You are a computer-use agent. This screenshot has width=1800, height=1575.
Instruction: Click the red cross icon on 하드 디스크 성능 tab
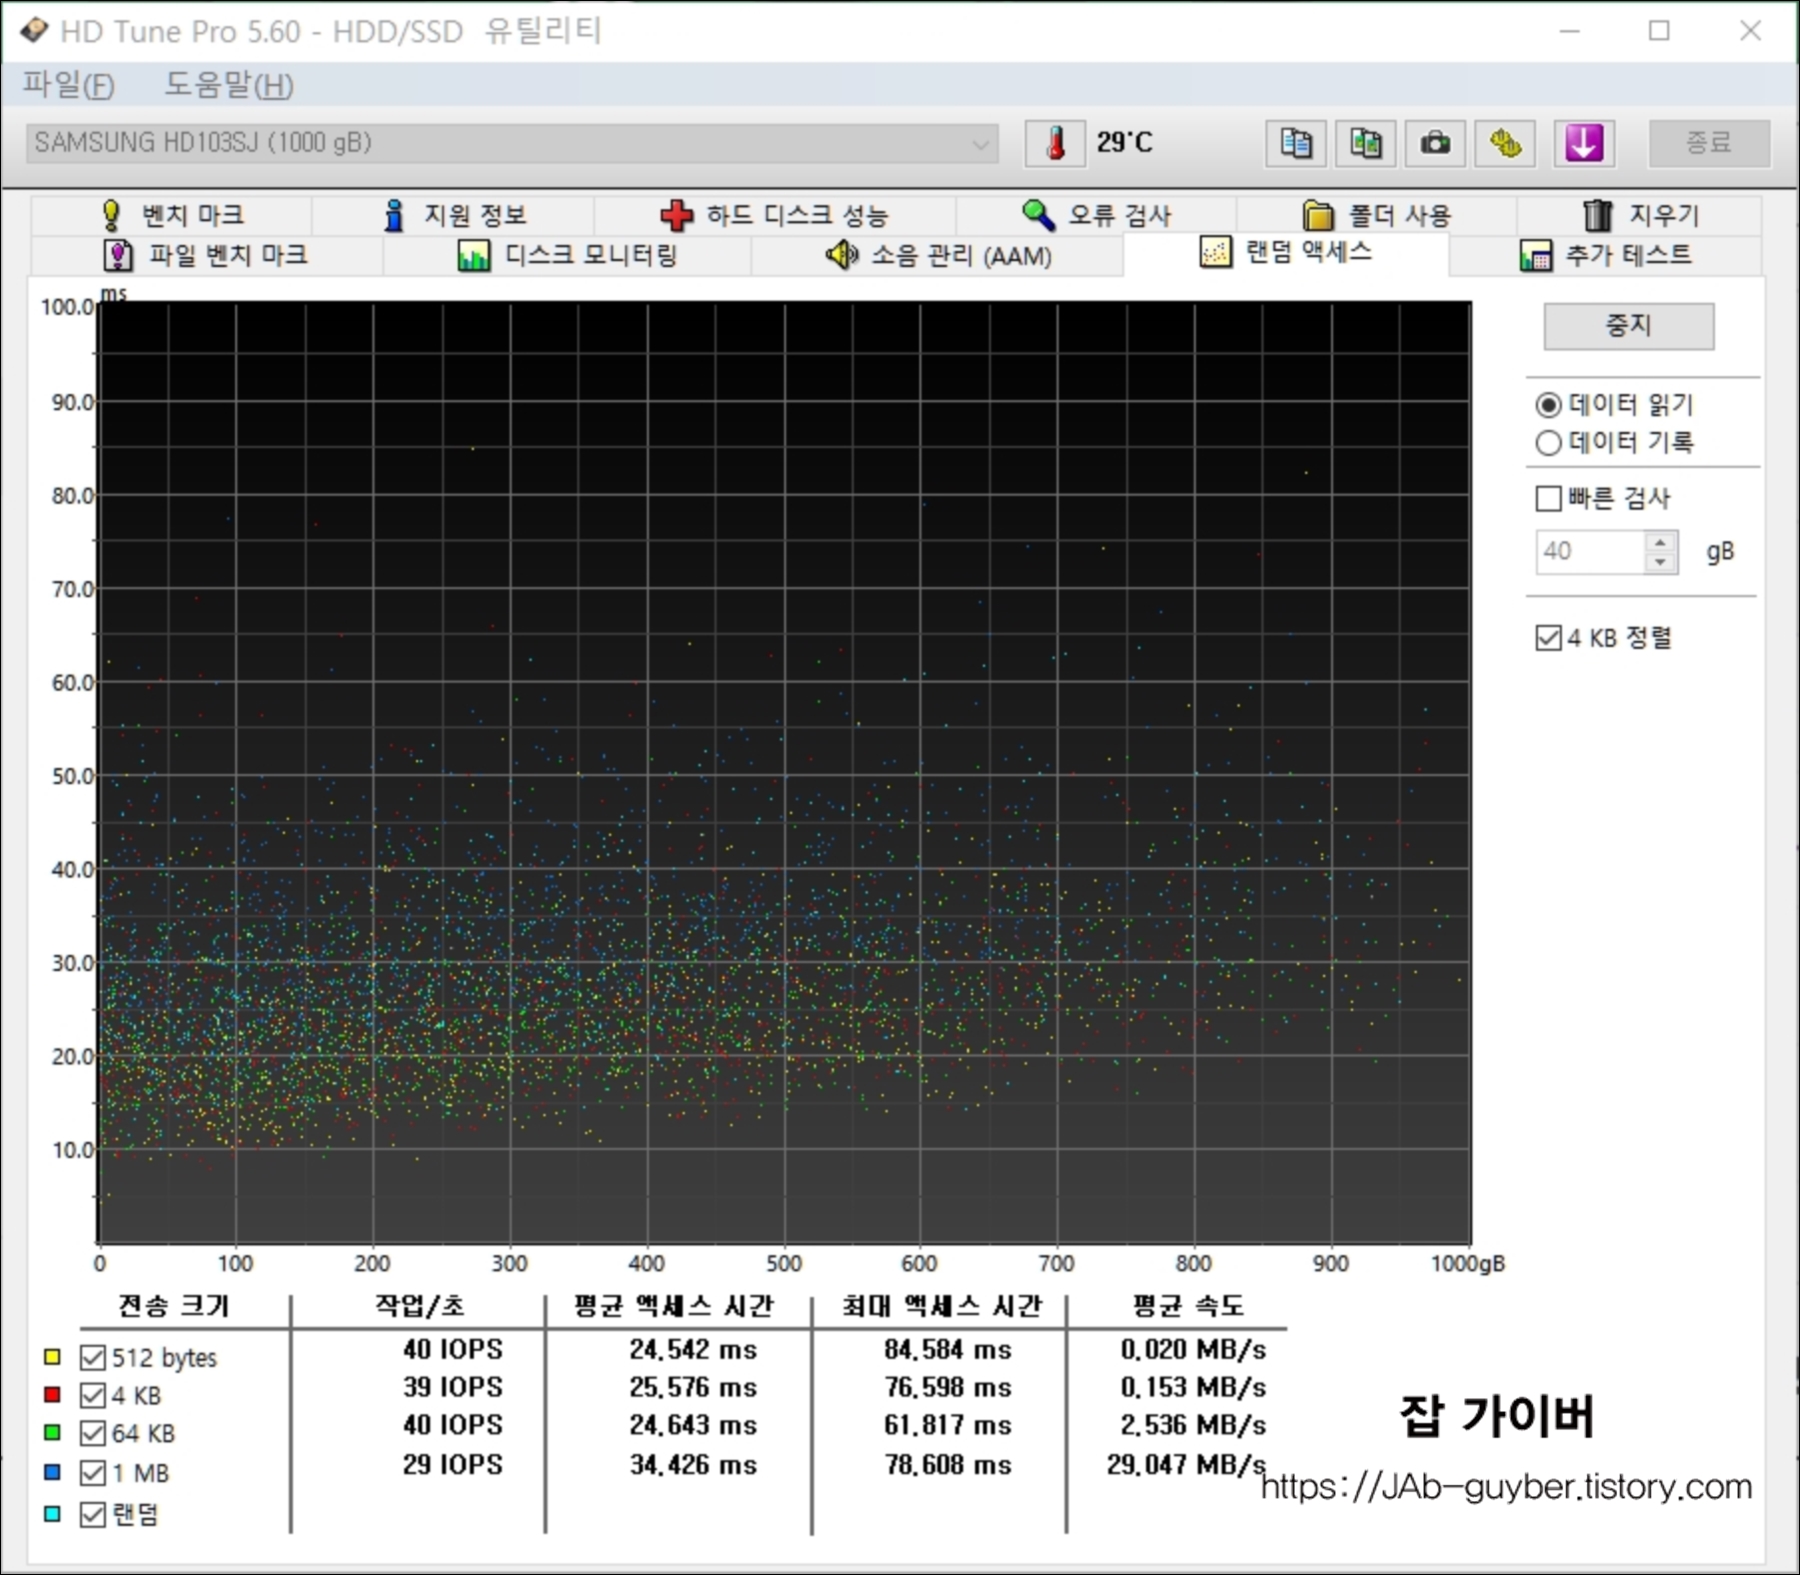(677, 215)
